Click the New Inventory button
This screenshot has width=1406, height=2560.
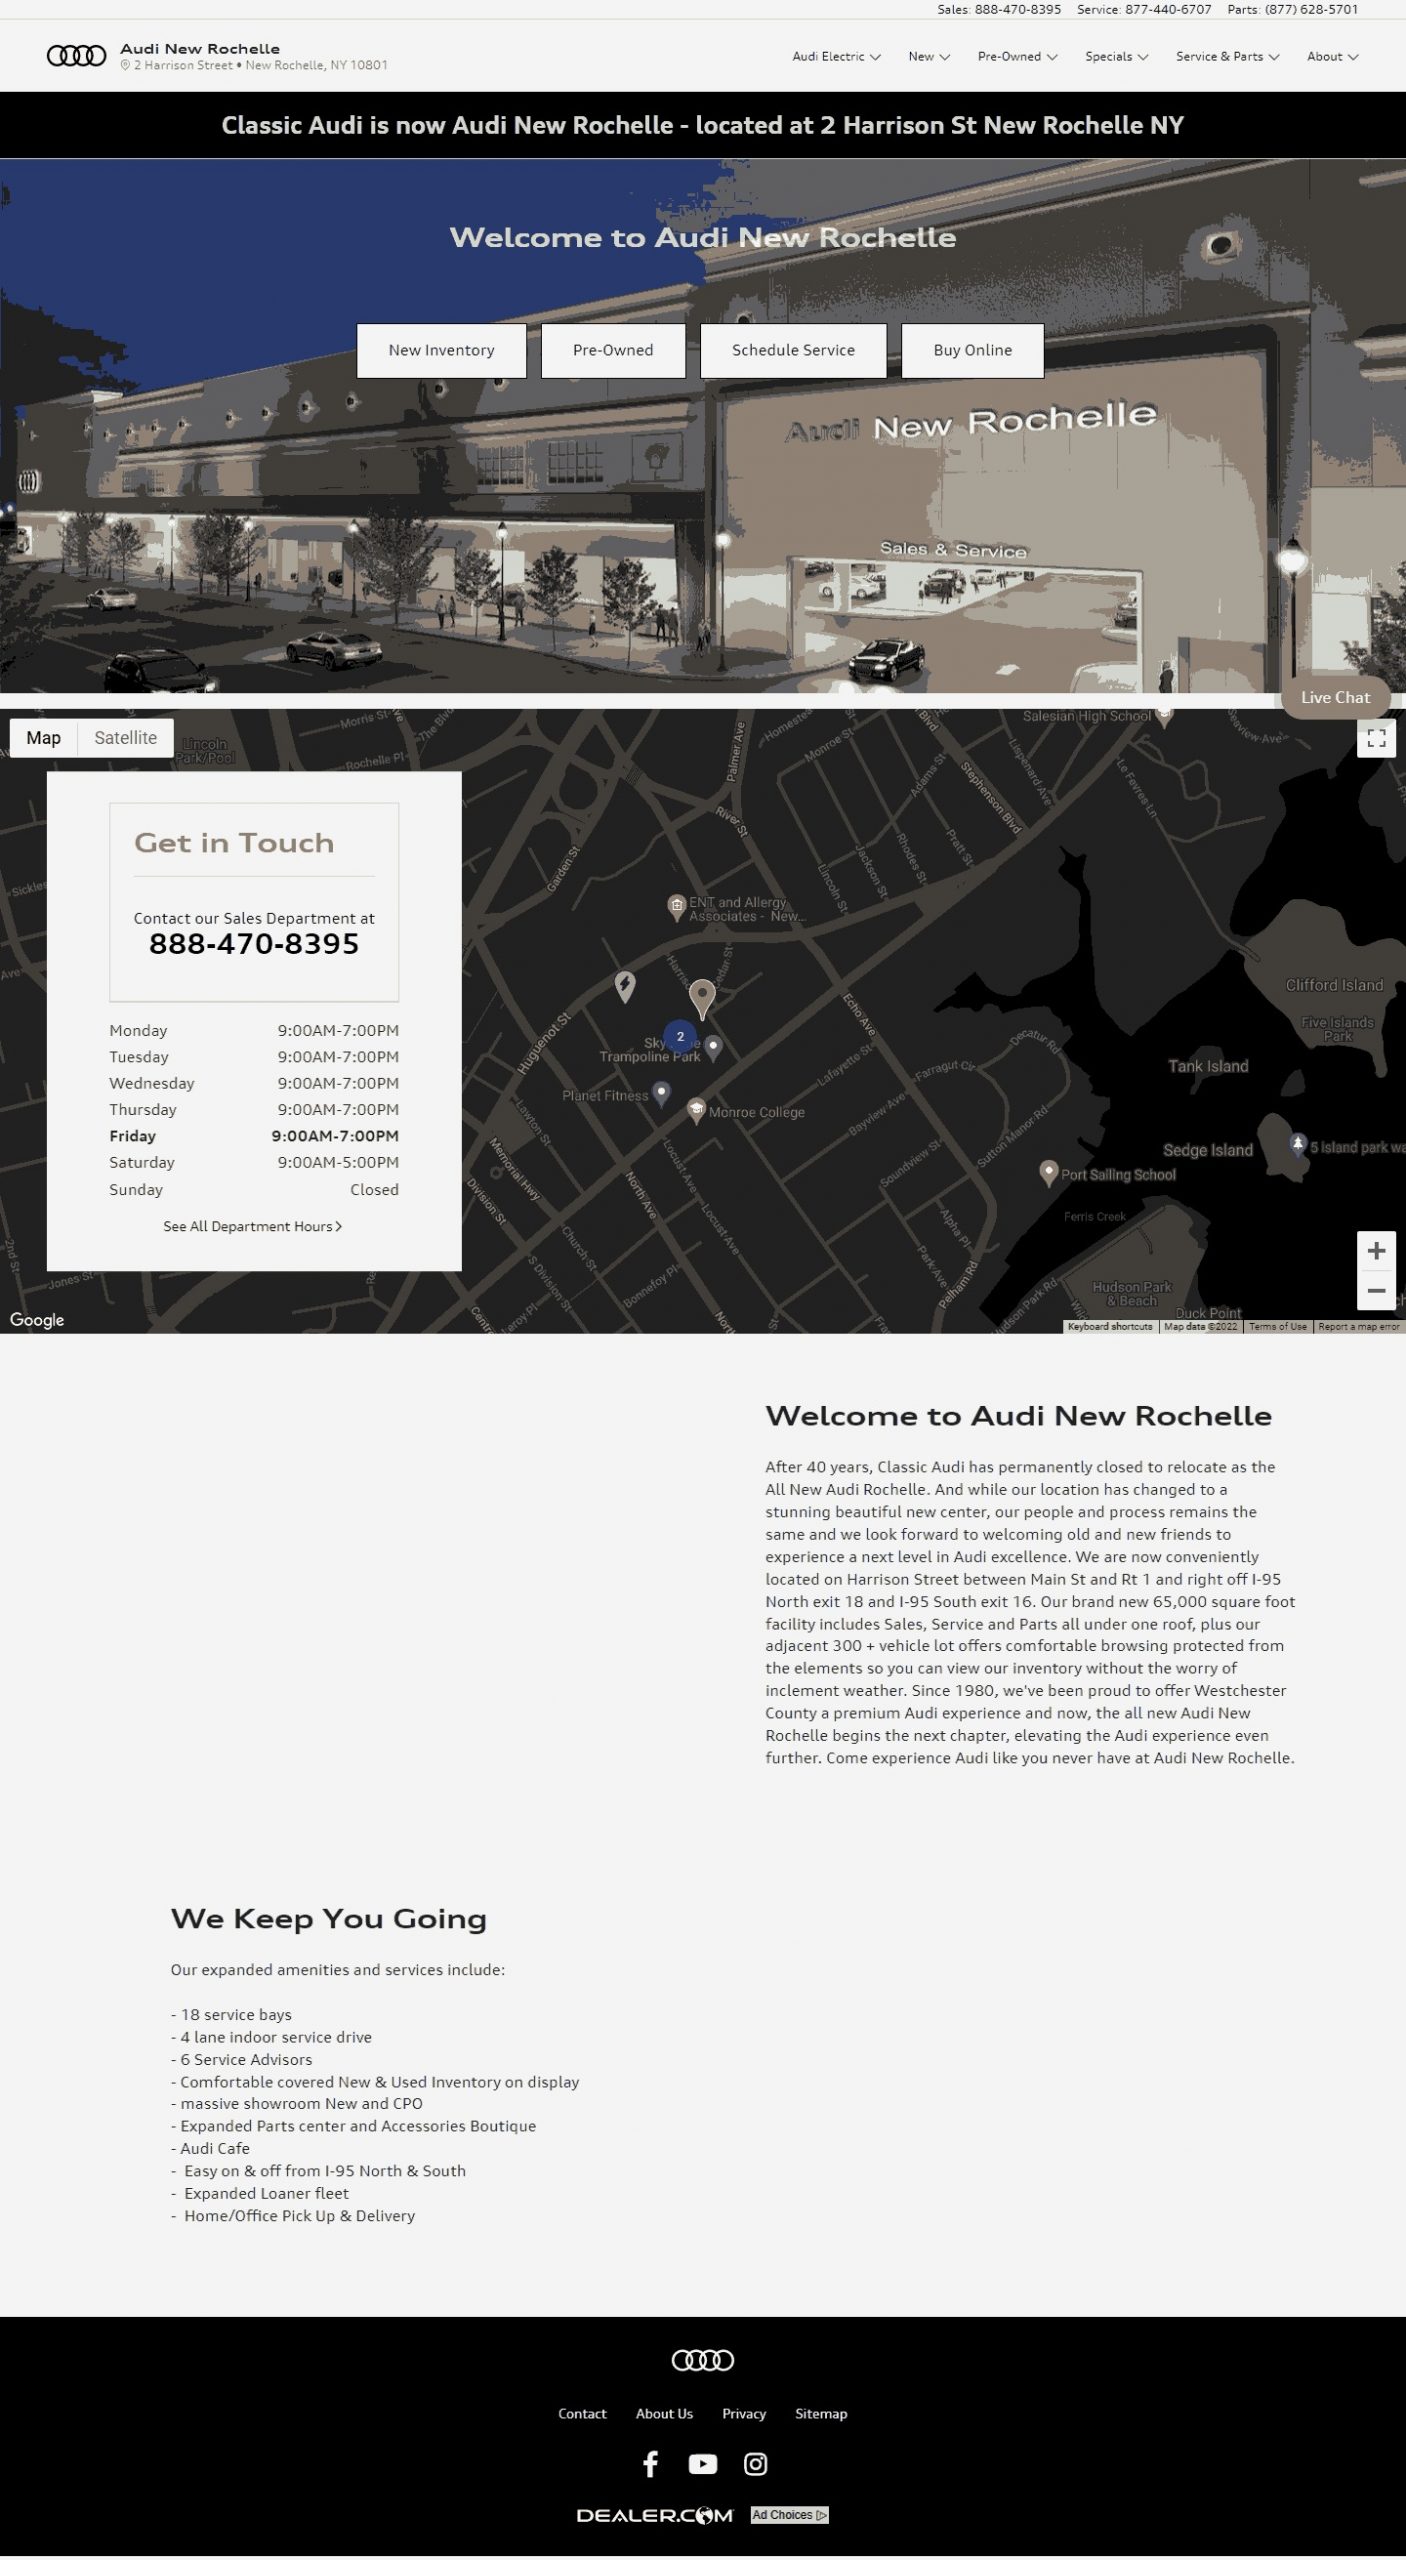[441, 350]
